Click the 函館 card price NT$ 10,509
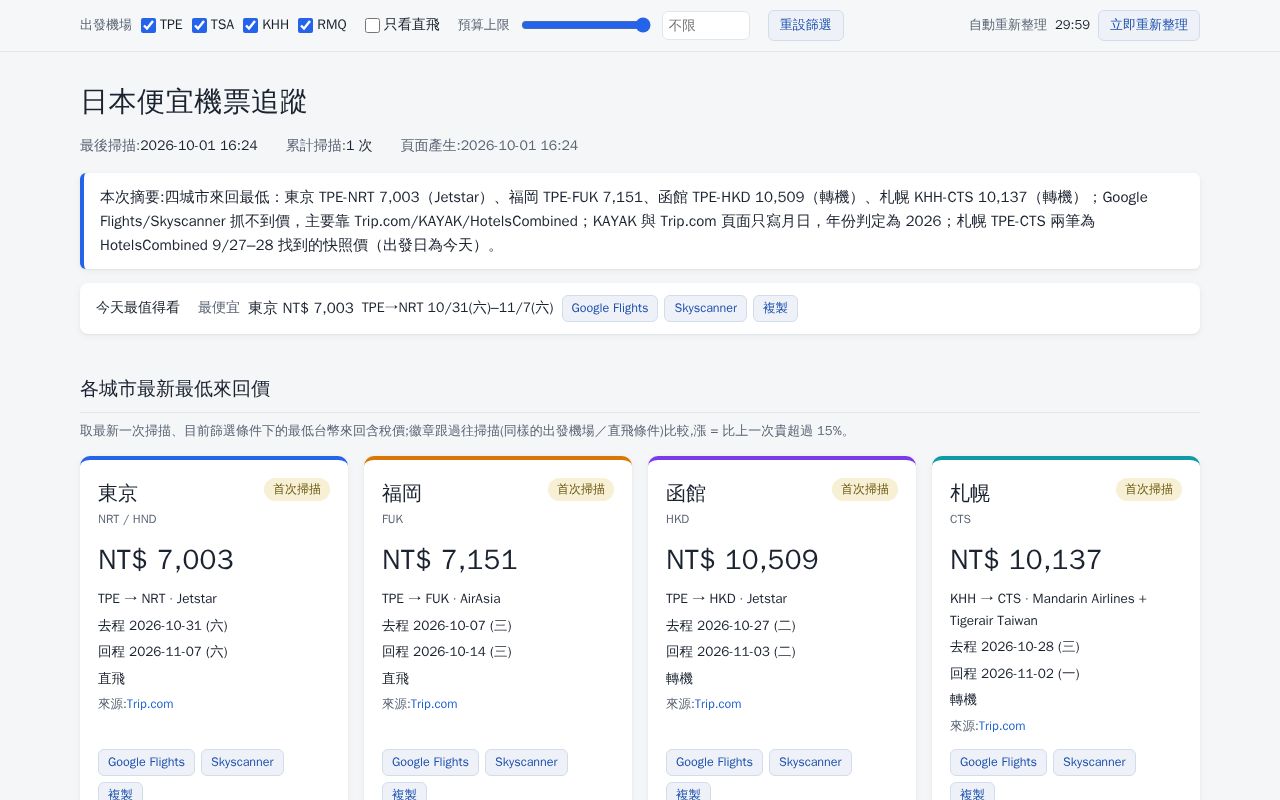 tap(742, 560)
